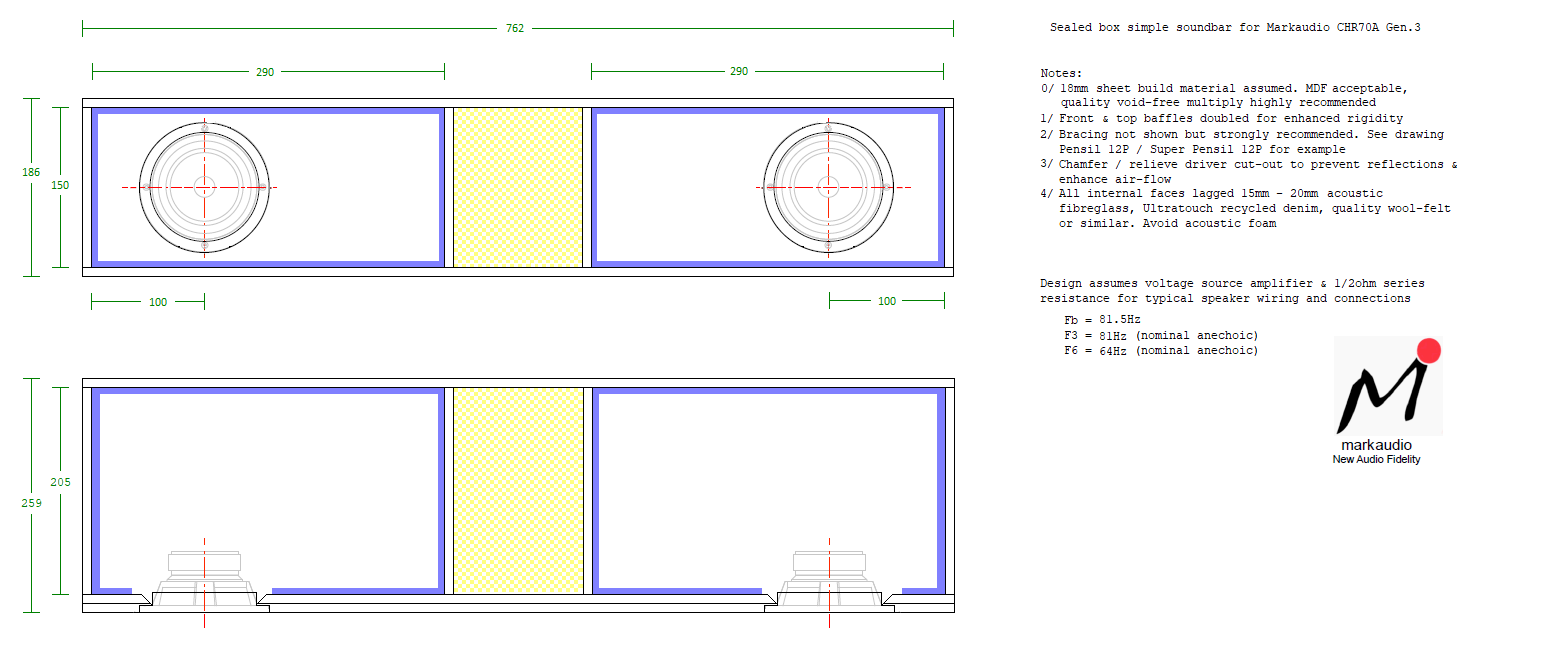This screenshot has width=1554, height=671.
Task: Select the 150 internal height dimension
Action: [61, 185]
